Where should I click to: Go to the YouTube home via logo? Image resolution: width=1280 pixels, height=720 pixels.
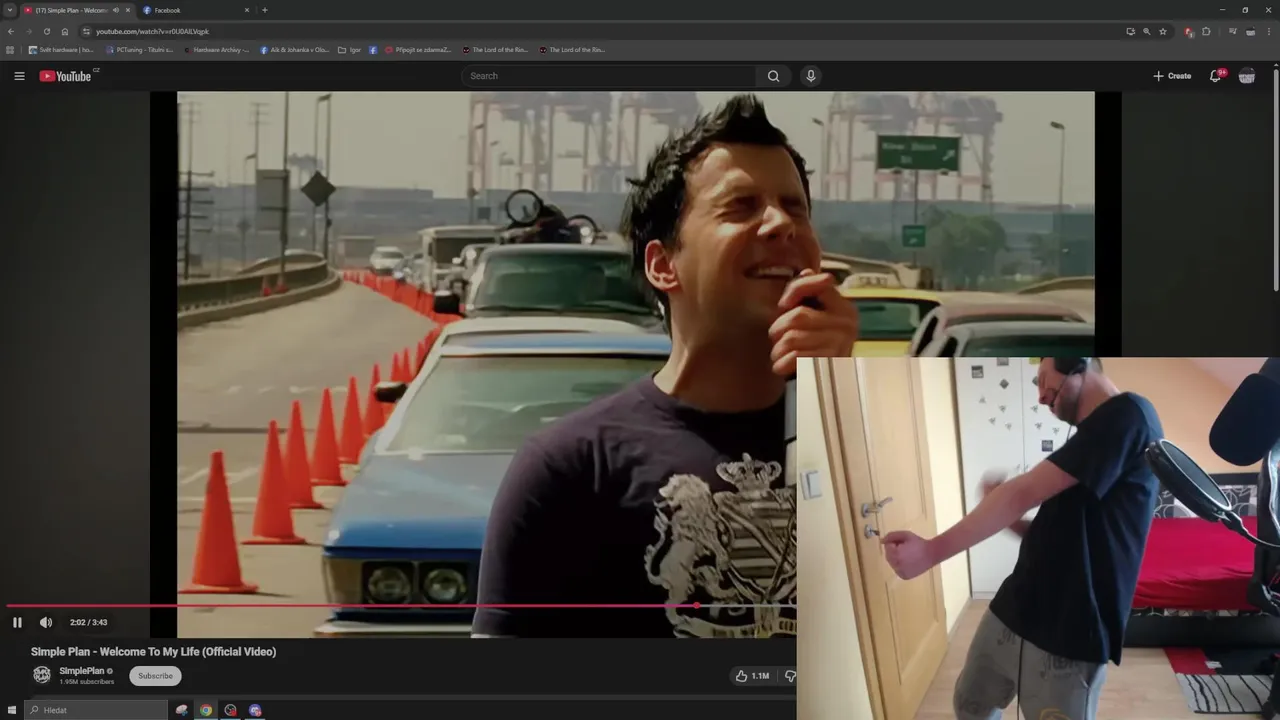tap(65, 76)
